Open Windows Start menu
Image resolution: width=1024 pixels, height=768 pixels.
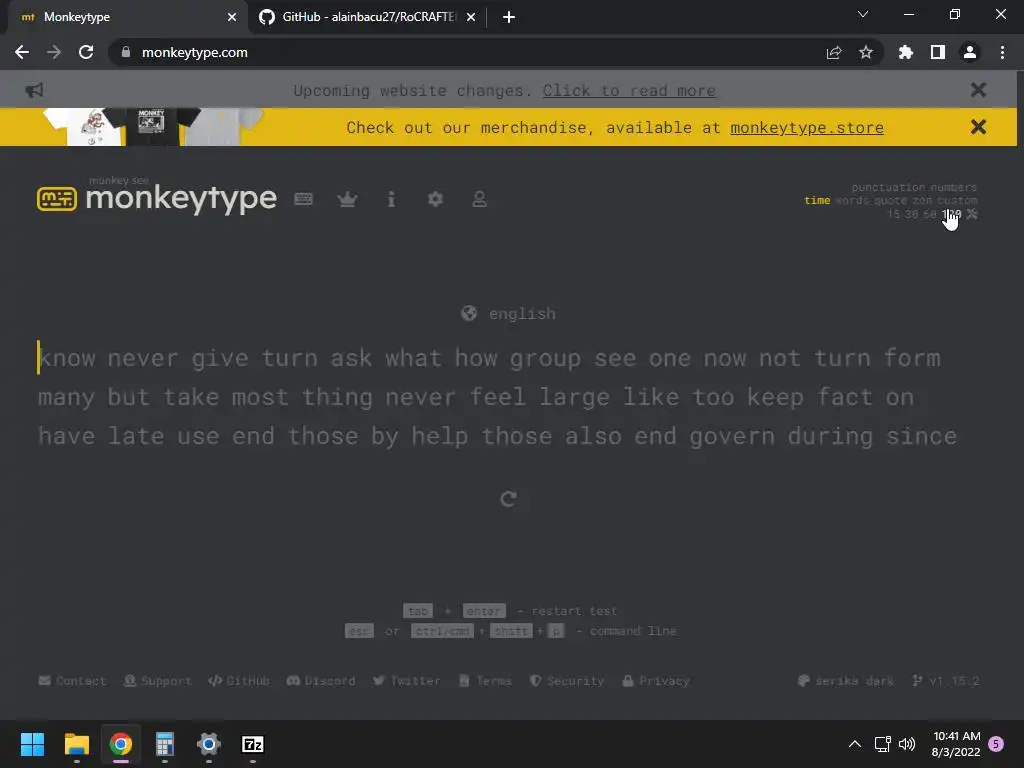[x=32, y=744]
